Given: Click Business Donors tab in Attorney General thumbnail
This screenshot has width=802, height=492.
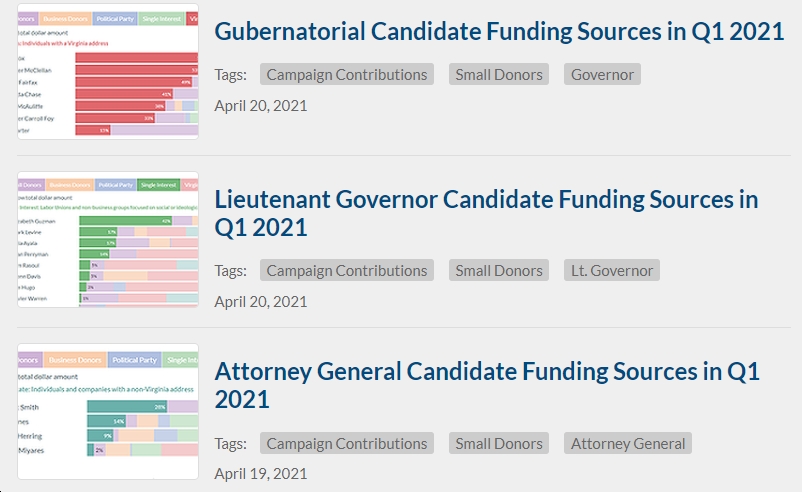Looking at the screenshot, I should click(x=75, y=360).
